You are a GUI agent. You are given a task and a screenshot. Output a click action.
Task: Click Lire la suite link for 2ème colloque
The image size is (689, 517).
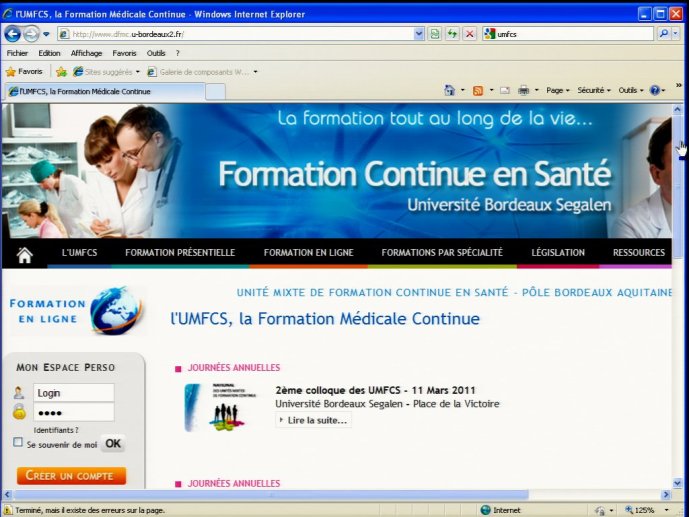click(313, 420)
